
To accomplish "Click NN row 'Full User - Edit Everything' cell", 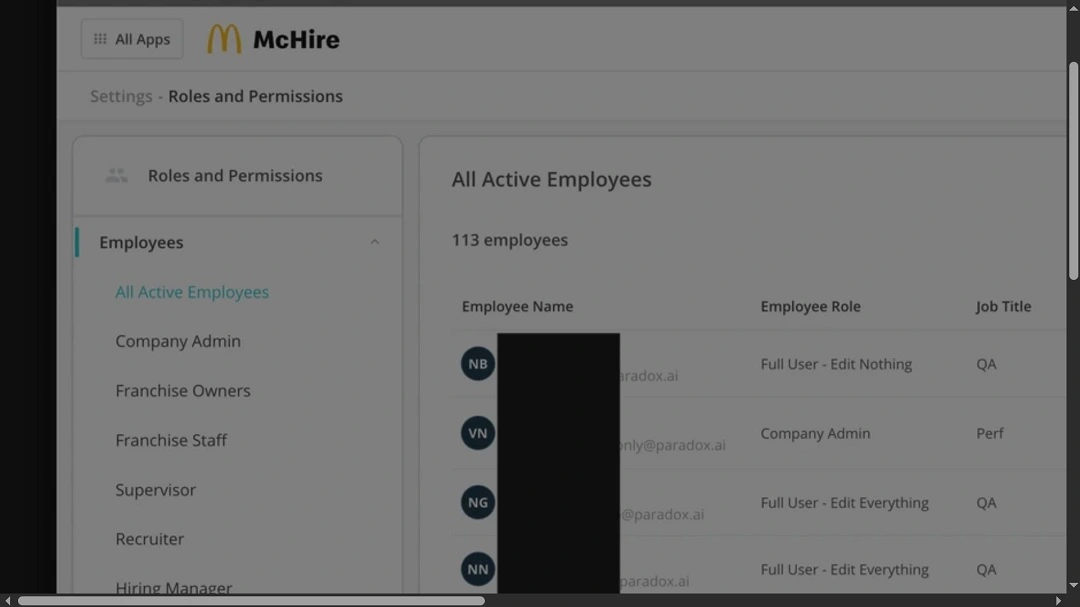I will [x=844, y=570].
